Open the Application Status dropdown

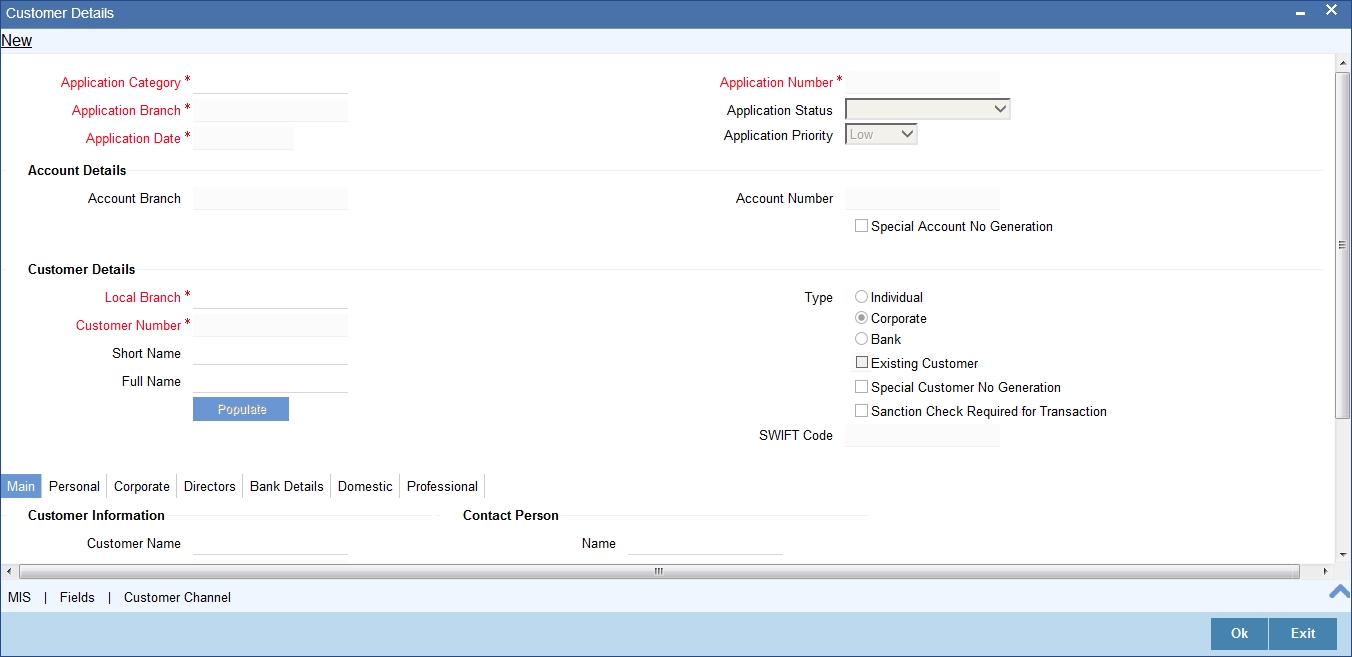pos(928,110)
